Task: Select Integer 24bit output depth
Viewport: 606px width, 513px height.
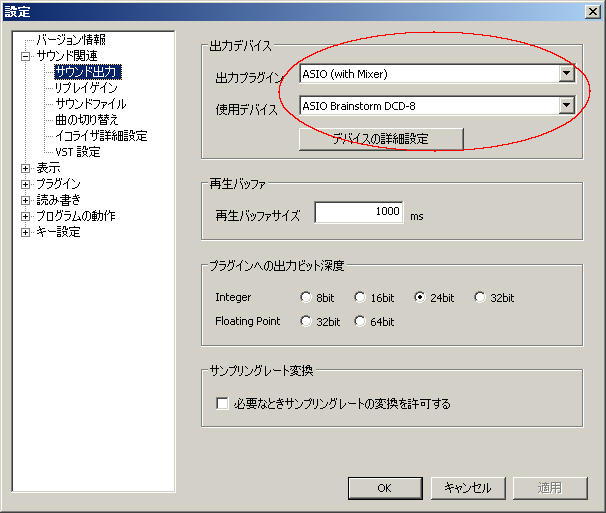Action: click(x=420, y=297)
